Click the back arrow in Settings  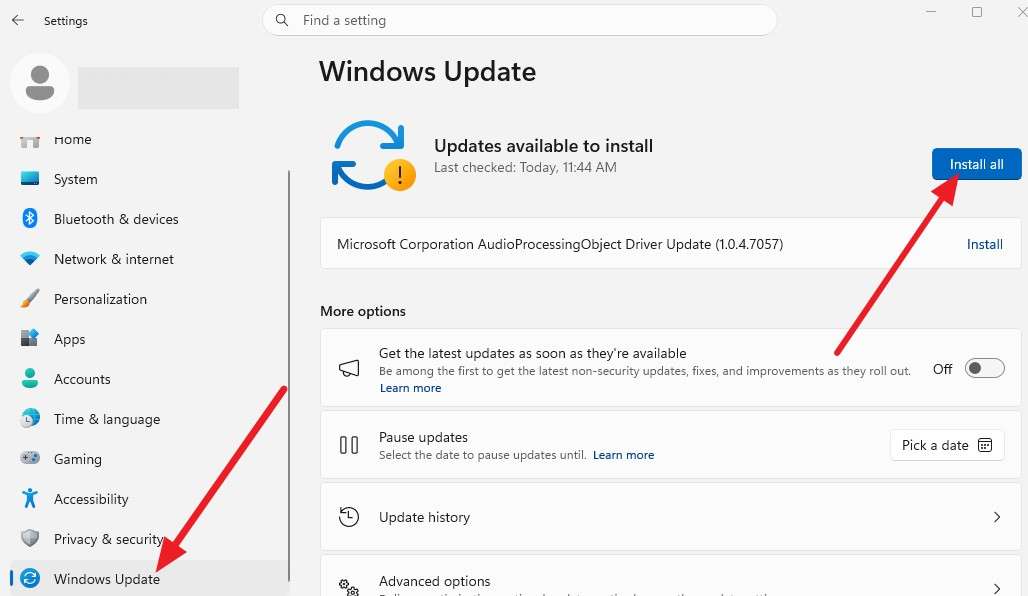[x=18, y=20]
